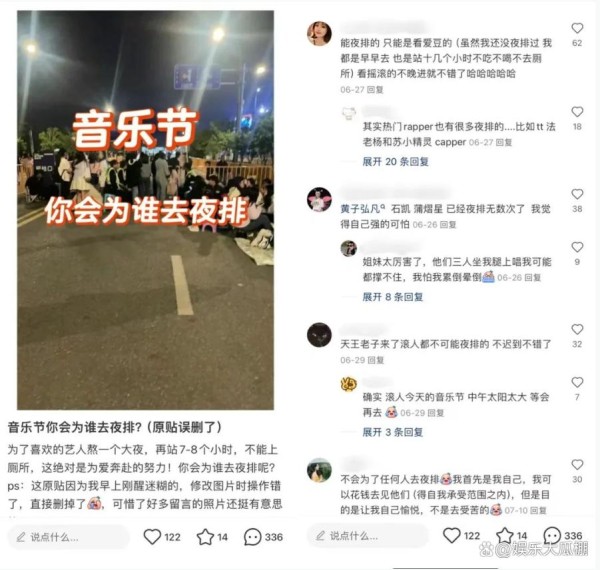
Task: Click right 说点什么 comment input field
Action: [367, 536]
